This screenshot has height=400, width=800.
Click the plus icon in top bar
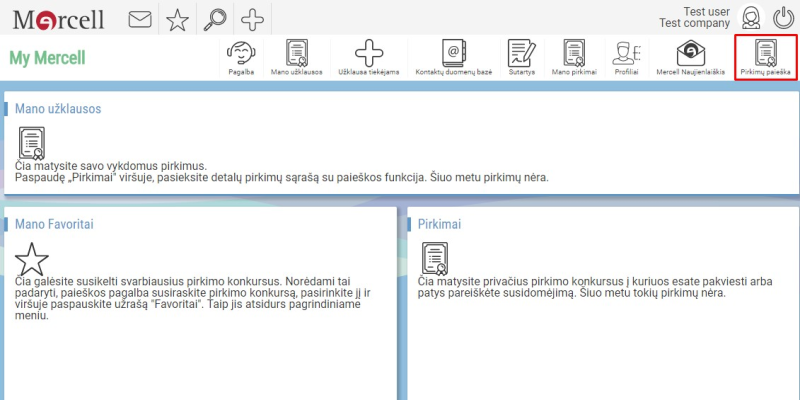pos(254,19)
